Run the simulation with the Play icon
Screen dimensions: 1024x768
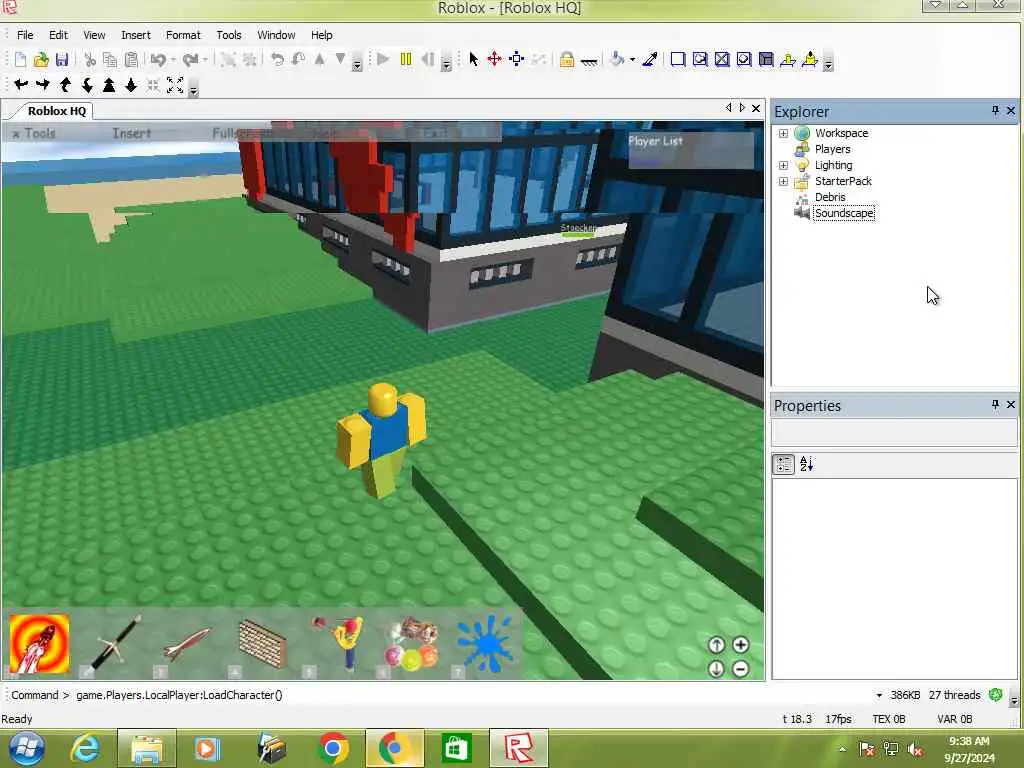point(383,59)
